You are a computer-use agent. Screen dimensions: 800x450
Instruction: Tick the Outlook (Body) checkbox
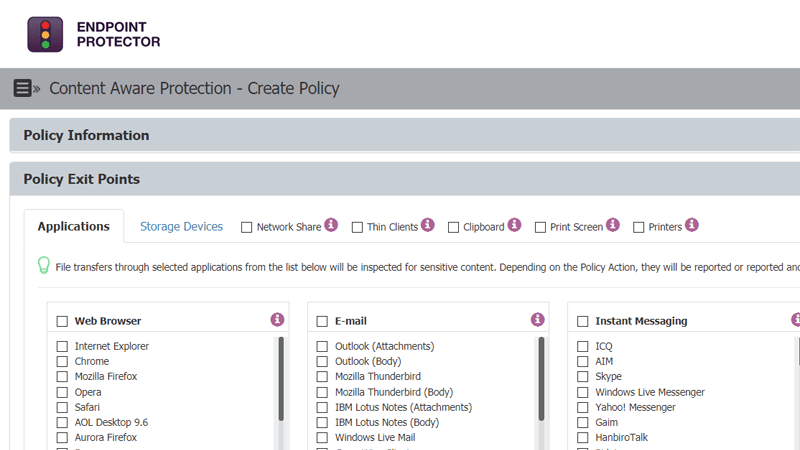pyautogui.click(x=322, y=361)
